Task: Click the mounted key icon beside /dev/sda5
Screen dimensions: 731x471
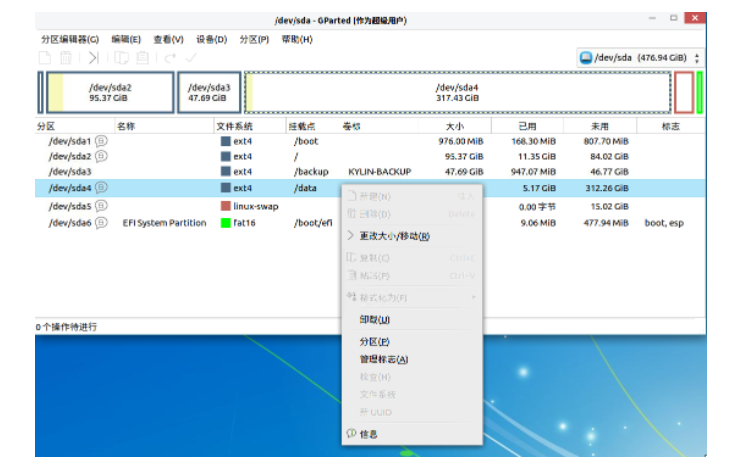Action: coord(101,206)
